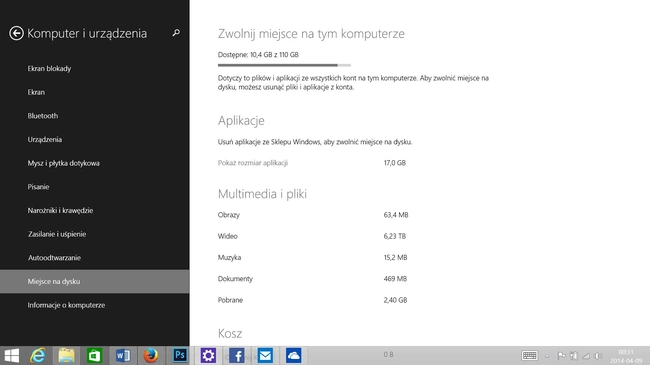
Task: Click the battery power tray icon
Action: [574, 355]
